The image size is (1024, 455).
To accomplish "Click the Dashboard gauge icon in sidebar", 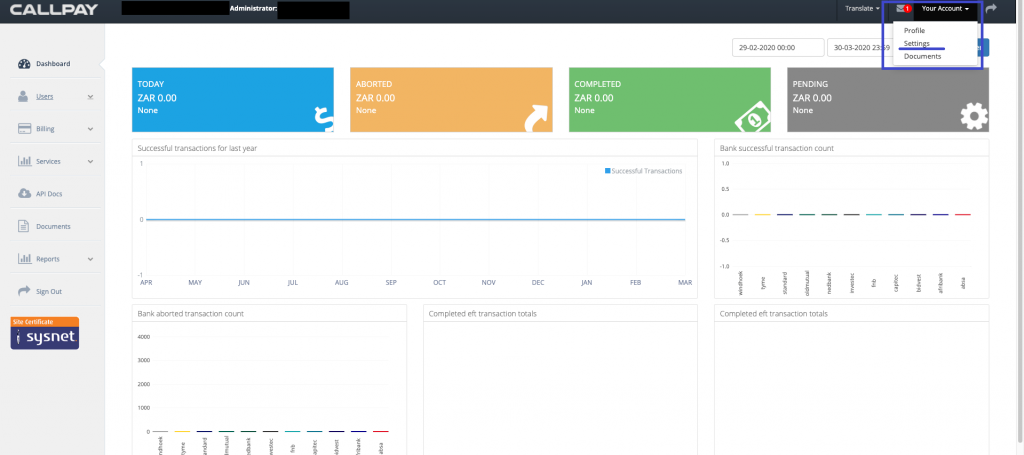I will (24, 64).
